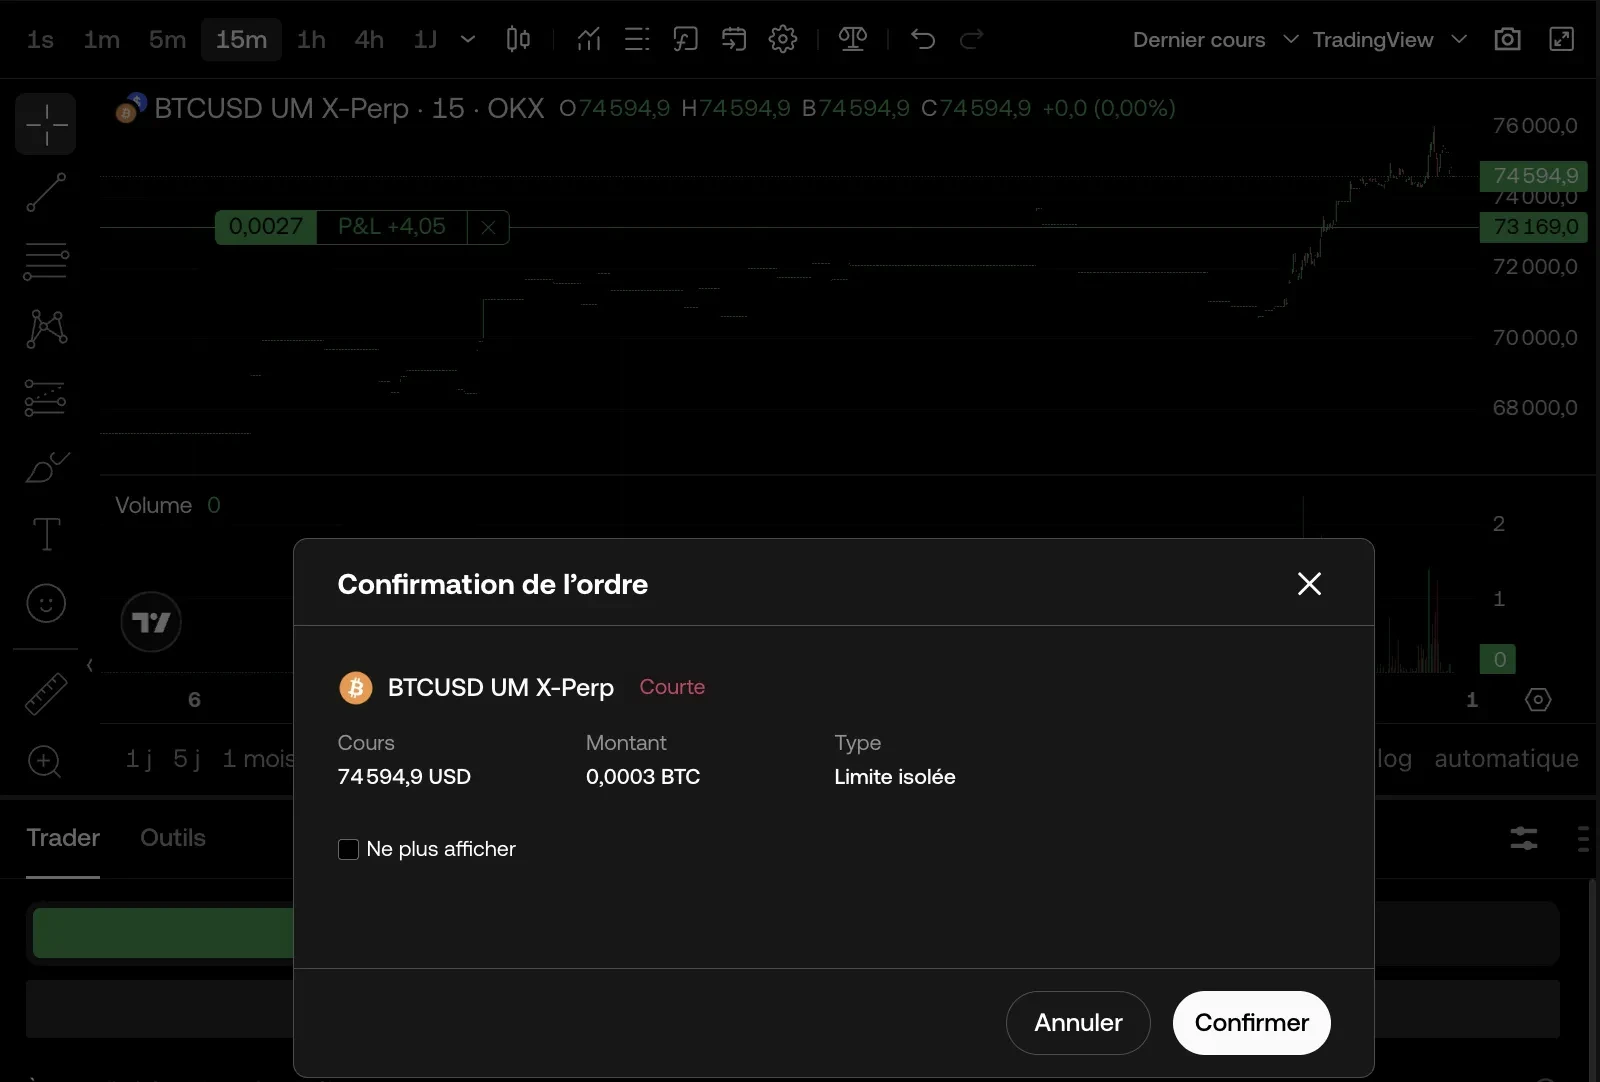Screen dimensions: 1600x1082
Task: Open the indicators menu icon
Action: tap(589, 39)
